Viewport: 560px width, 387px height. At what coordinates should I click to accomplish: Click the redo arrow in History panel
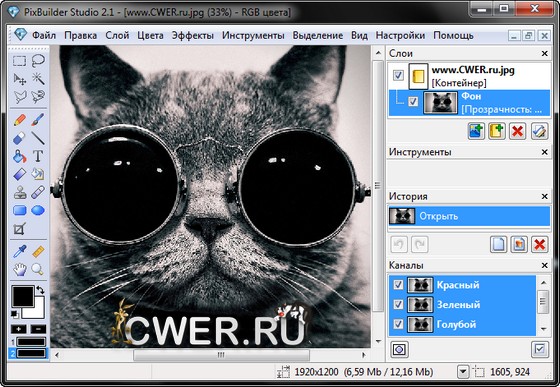point(420,245)
